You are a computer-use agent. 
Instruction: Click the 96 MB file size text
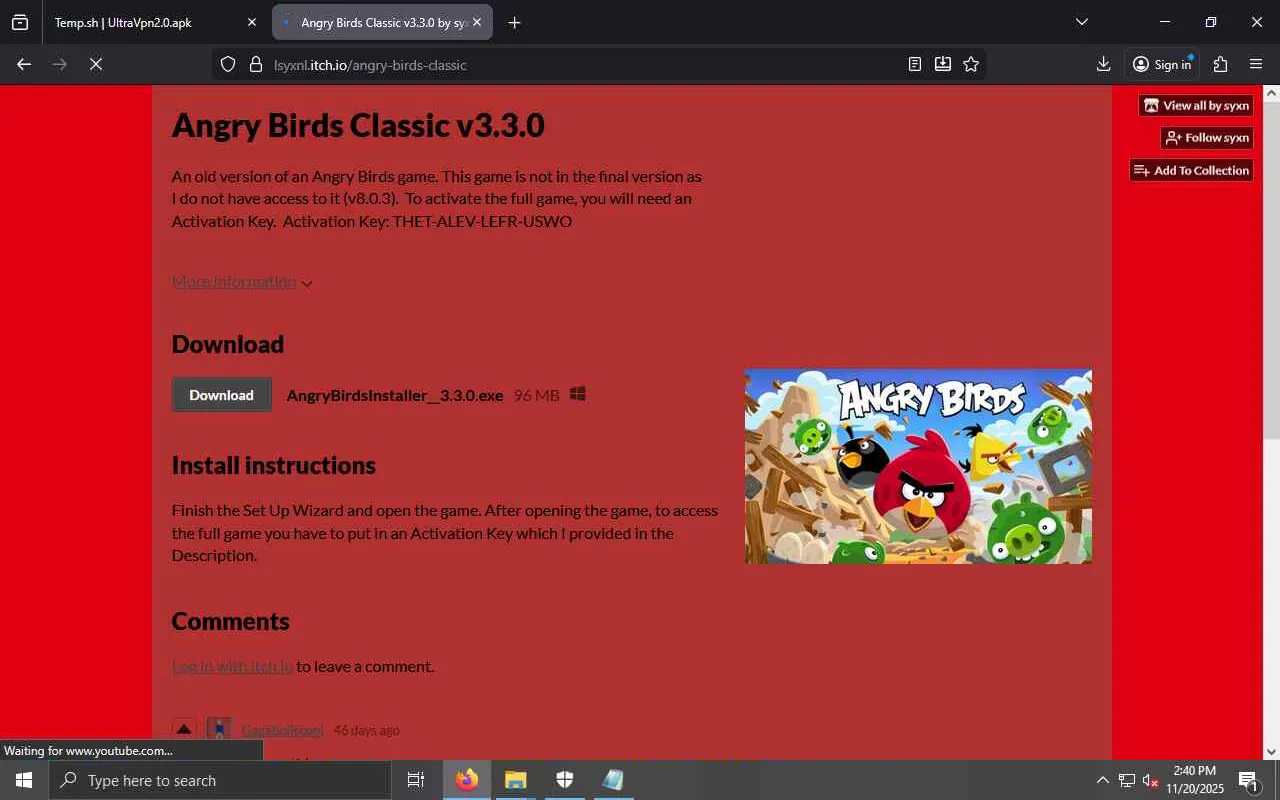pos(537,395)
